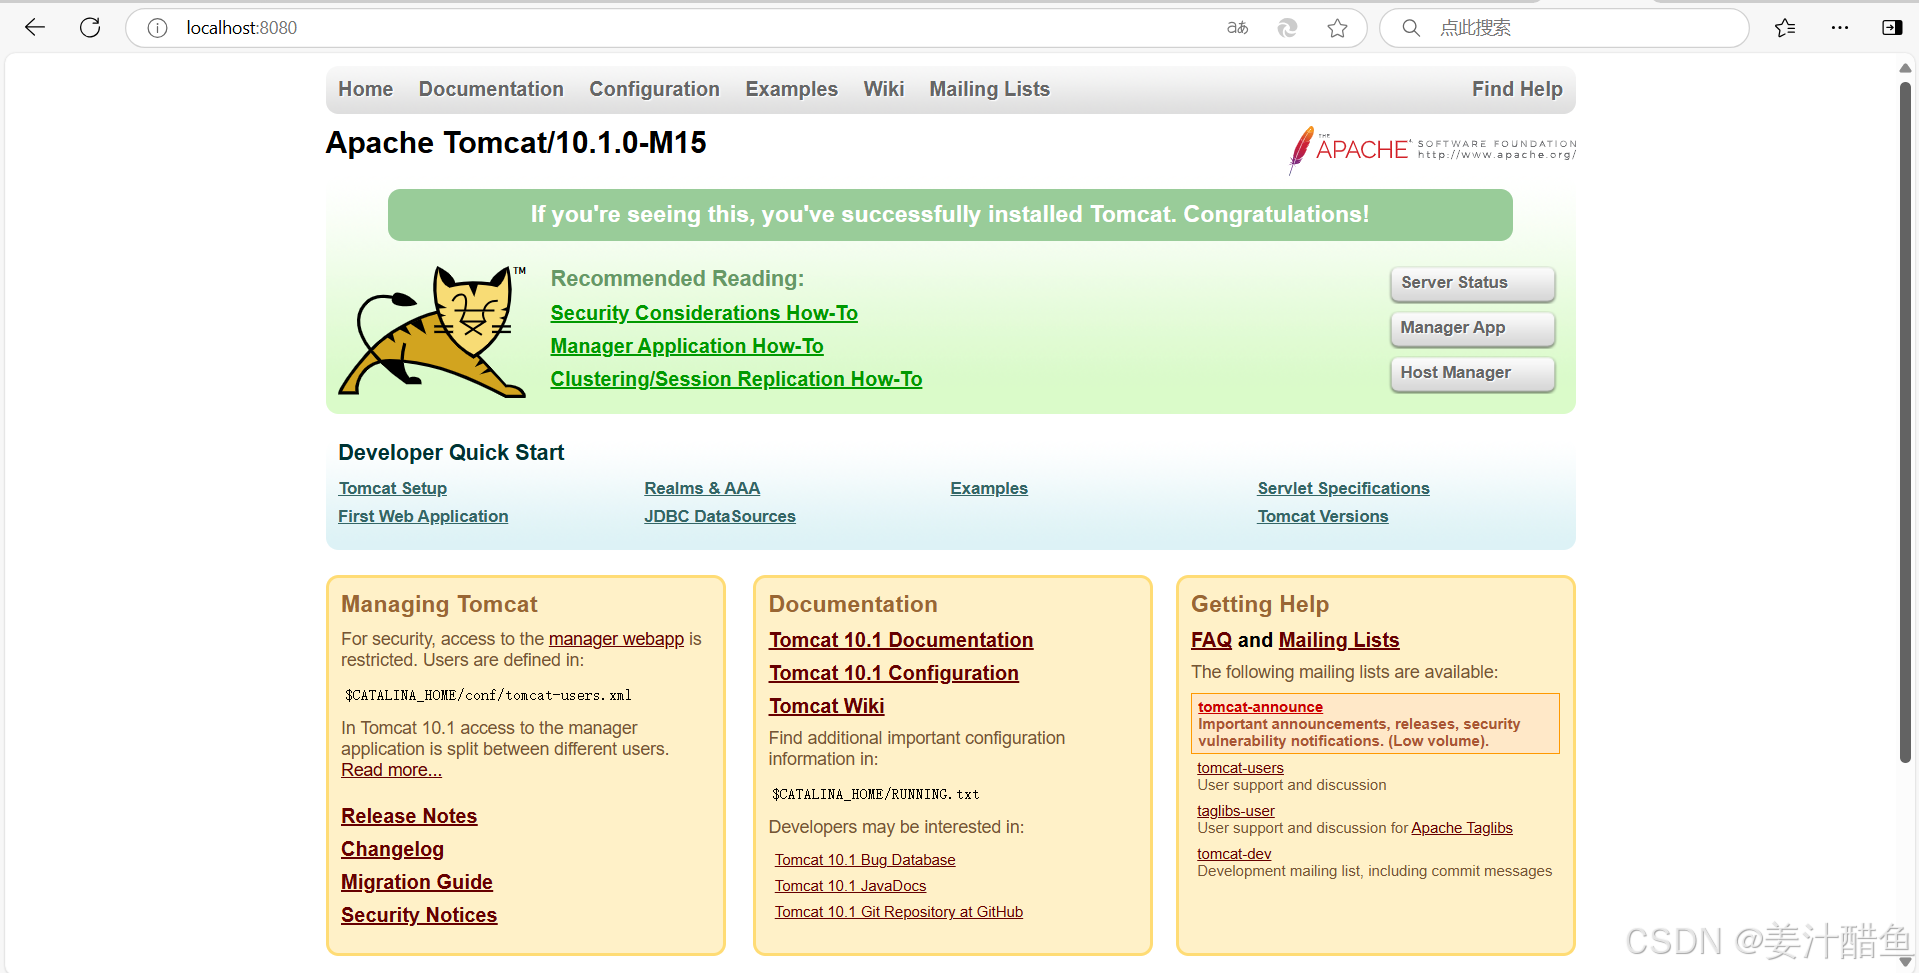Image resolution: width=1919 pixels, height=973 pixels.
Task: Click the page refresh icon
Action: (x=90, y=28)
